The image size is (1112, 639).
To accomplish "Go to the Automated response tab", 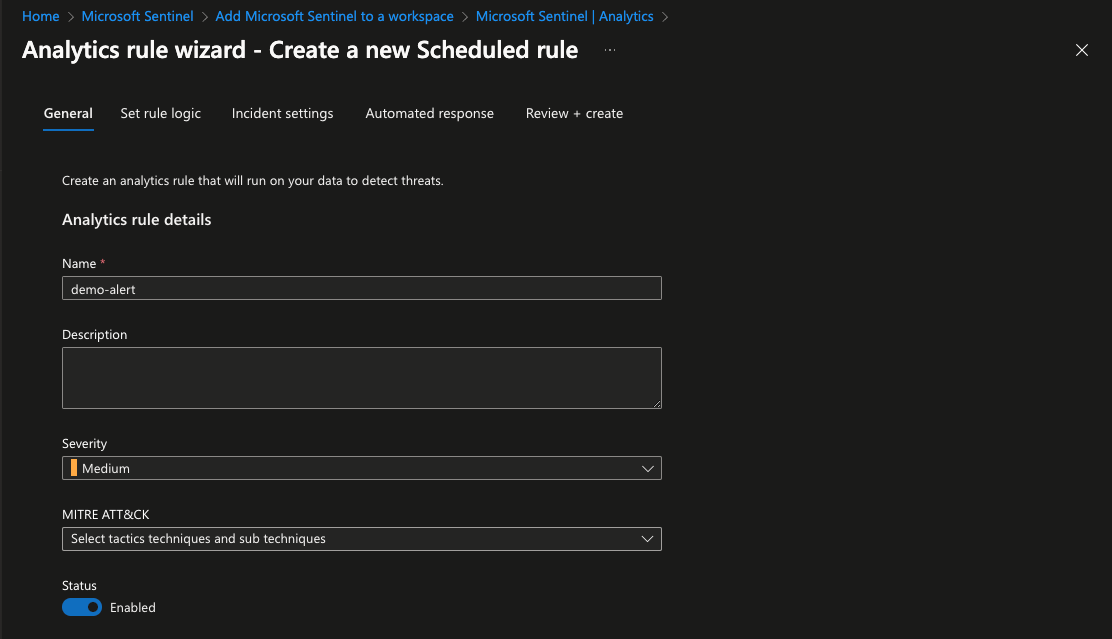I will 429,114.
